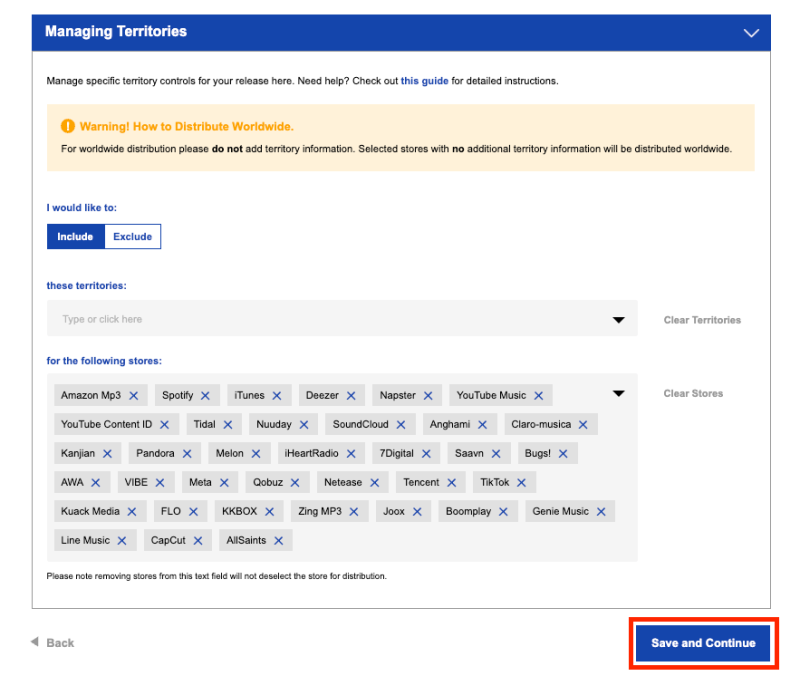800x676 pixels.
Task: Remove the Genie Music store tag
Action: [x=601, y=511]
